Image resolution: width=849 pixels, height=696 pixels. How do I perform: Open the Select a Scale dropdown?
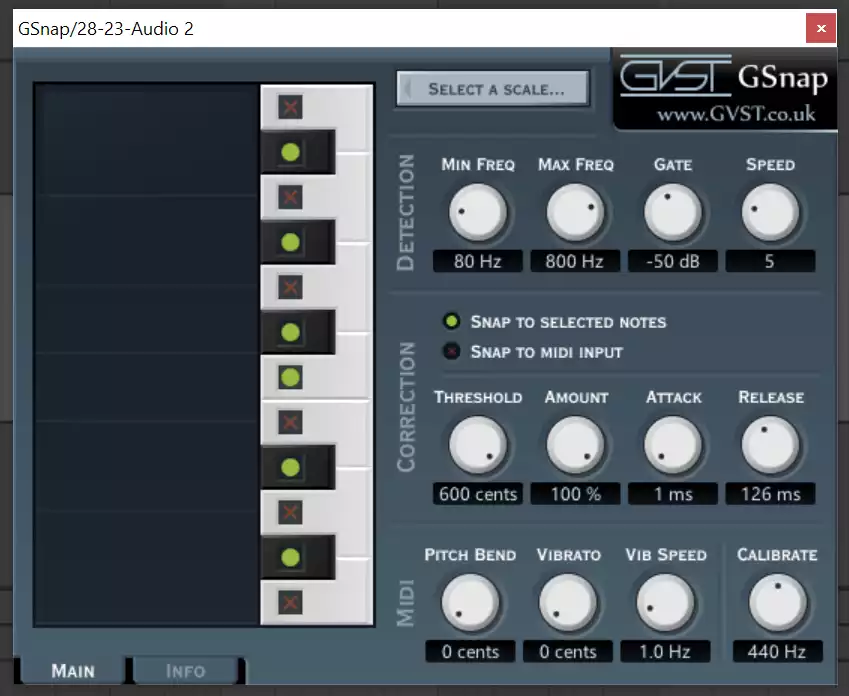[493, 89]
